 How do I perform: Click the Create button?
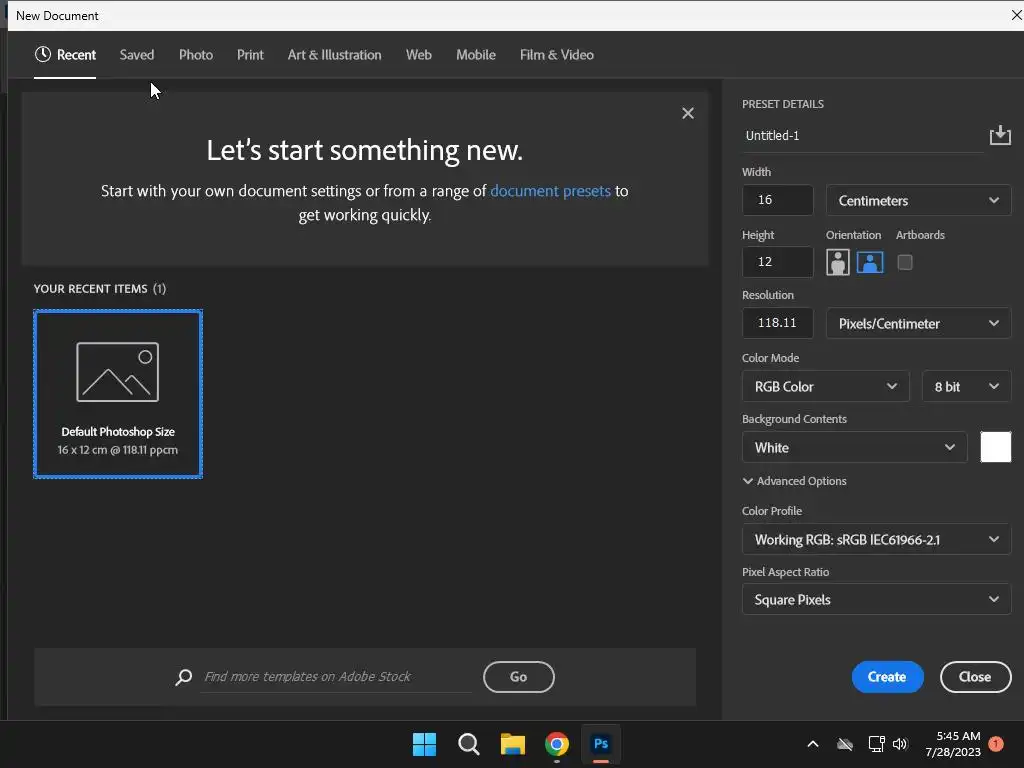(887, 677)
